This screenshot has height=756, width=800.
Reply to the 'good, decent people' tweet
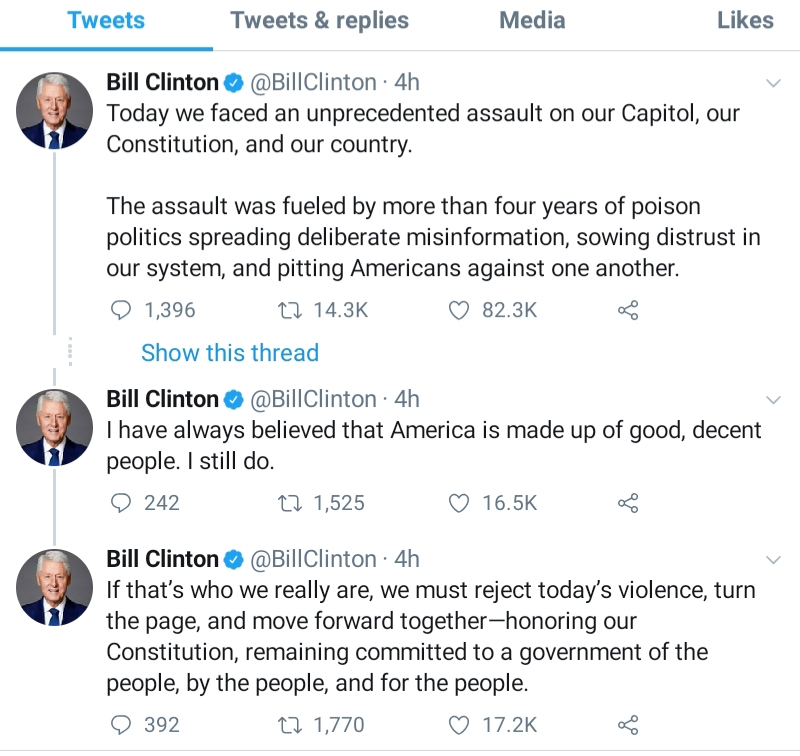121,504
